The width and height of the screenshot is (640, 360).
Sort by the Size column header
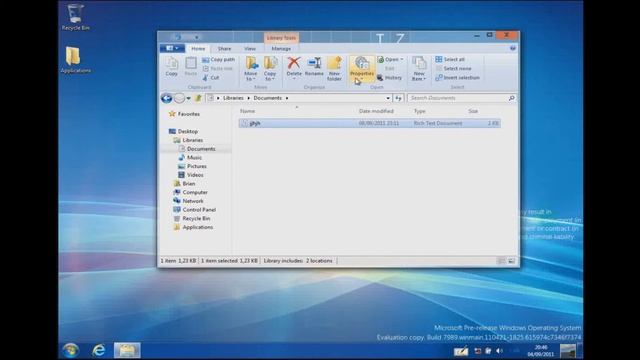(x=473, y=111)
